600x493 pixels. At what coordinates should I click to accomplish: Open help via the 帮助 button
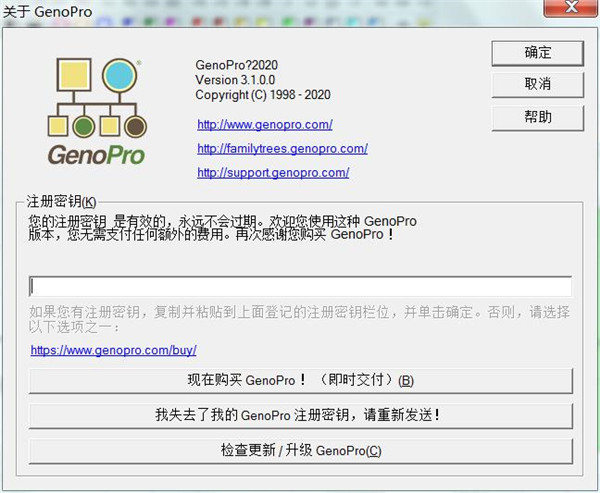538,118
